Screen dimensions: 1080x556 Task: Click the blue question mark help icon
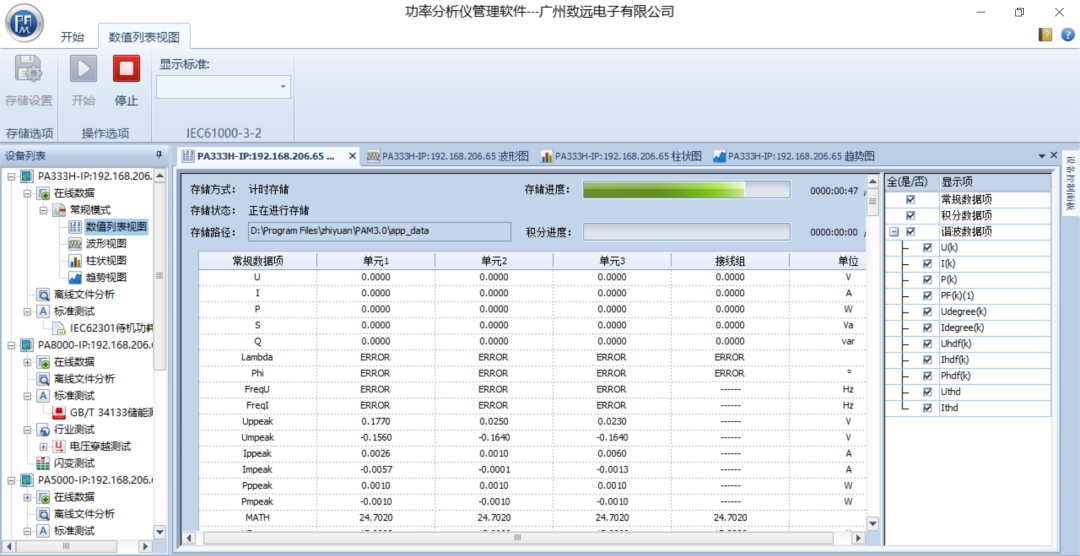pos(1068,34)
